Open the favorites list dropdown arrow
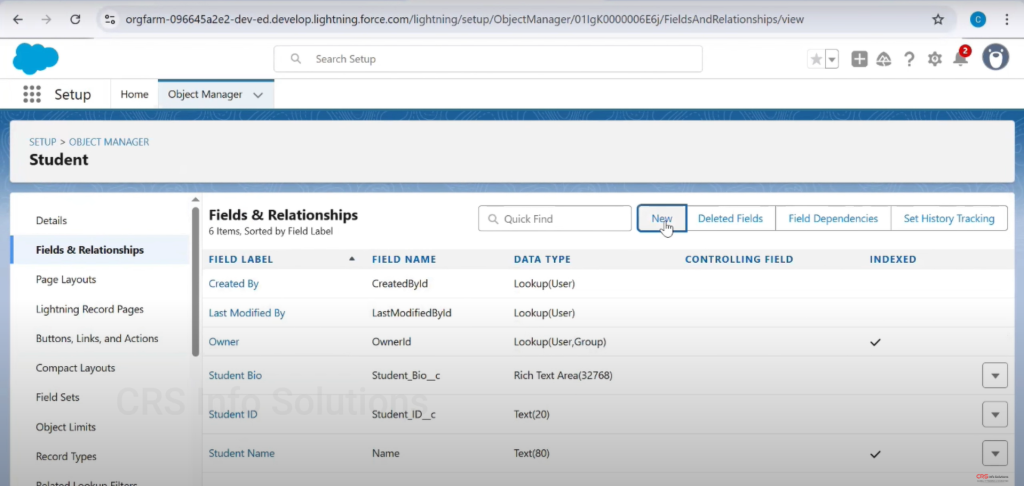 click(832, 59)
